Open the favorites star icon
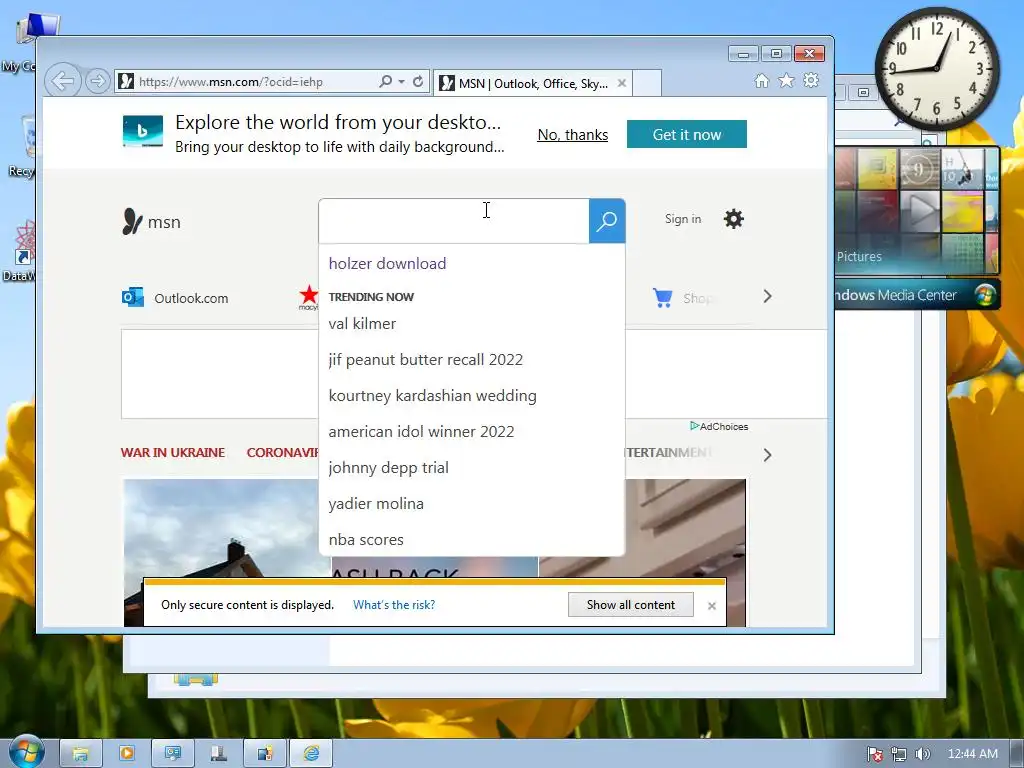The height and width of the screenshot is (768, 1024). click(786, 80)
